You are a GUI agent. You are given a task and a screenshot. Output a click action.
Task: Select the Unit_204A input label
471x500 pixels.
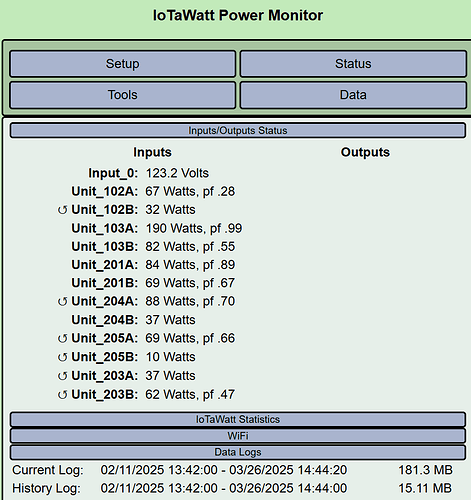coord(105,302)
